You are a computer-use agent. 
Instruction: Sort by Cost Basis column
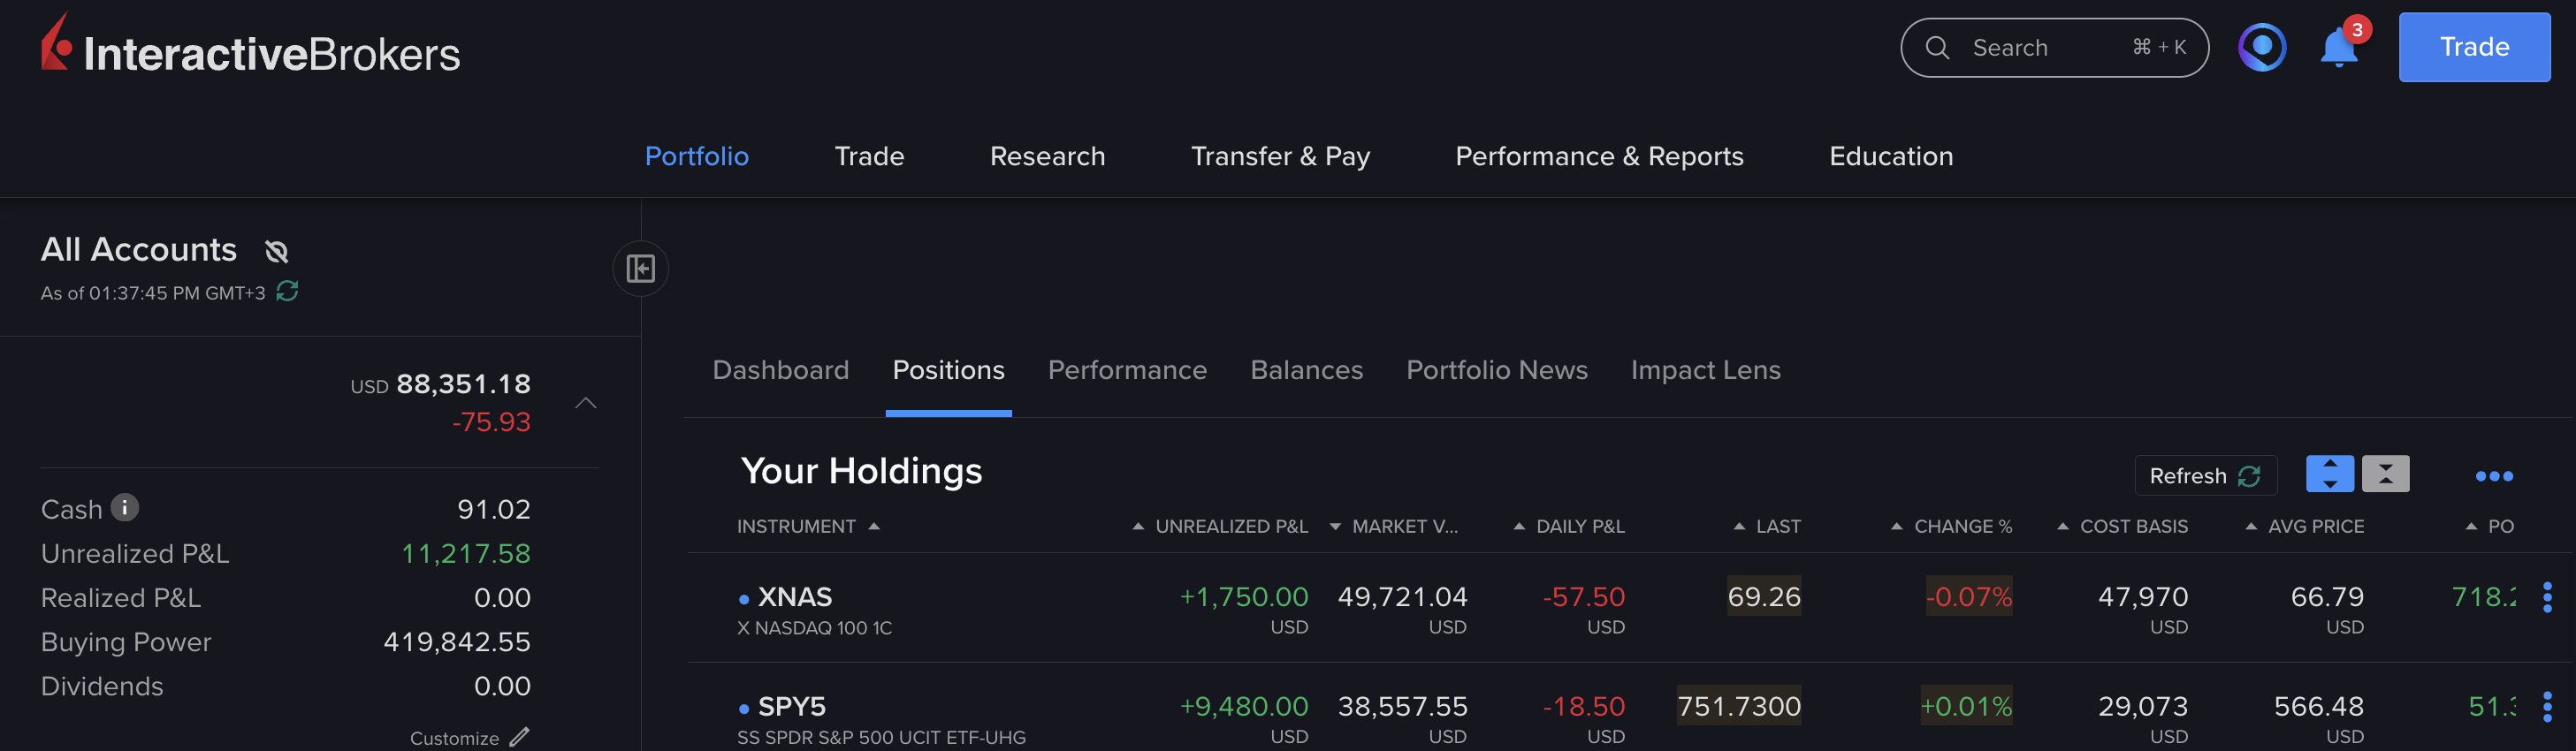(x=2122, y=526)
